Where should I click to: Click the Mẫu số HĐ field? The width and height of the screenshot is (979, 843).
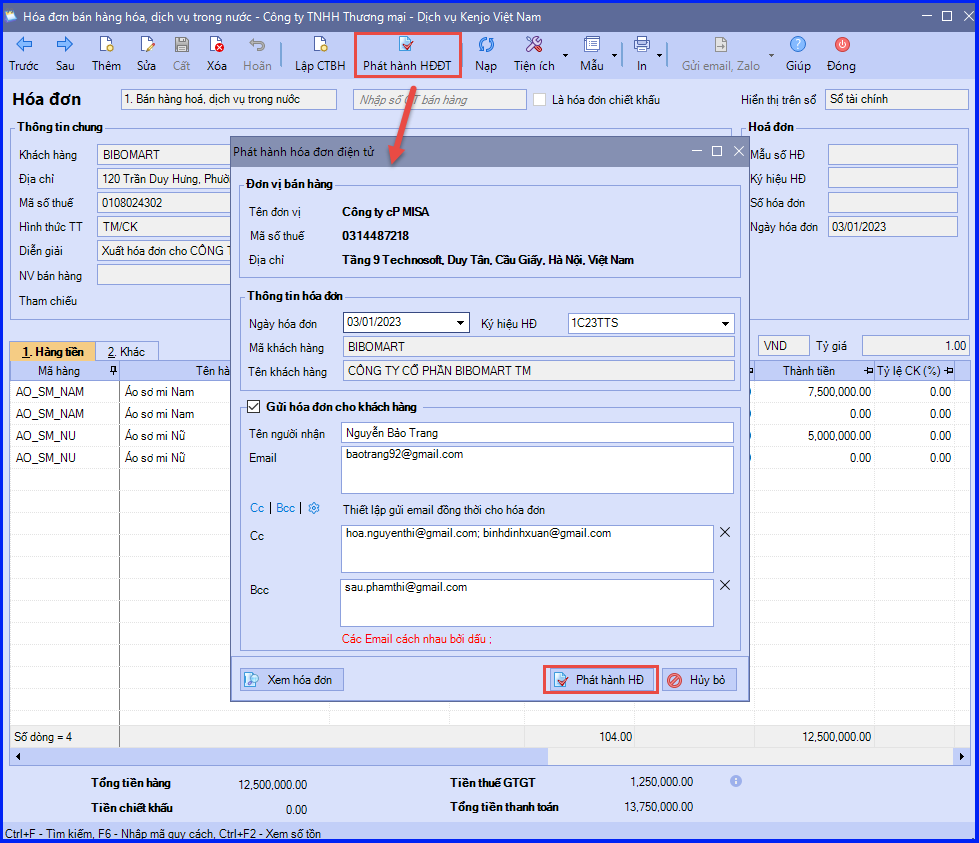893,155
